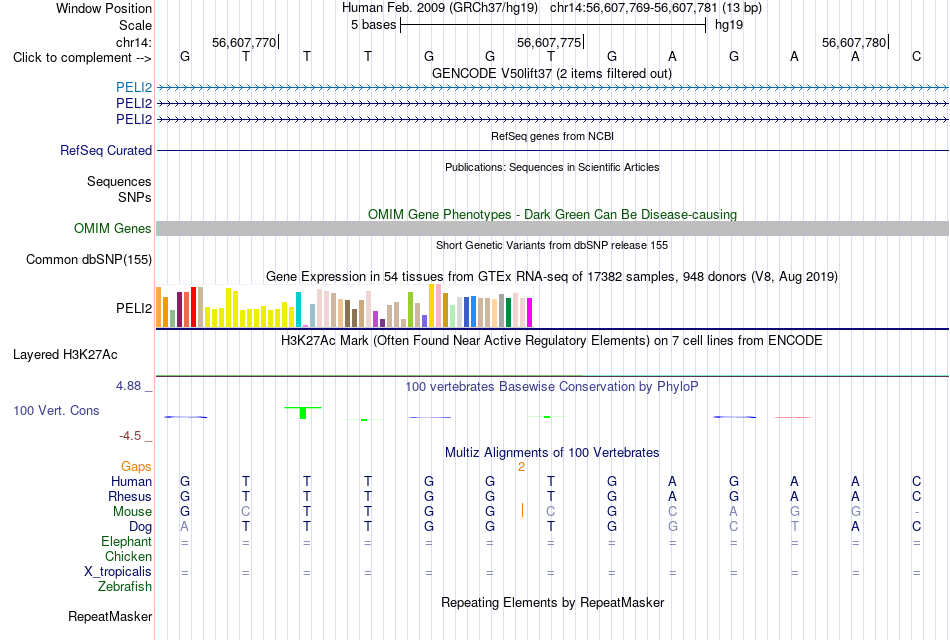Click the -4.5 lower PhyloP scale value

coord(130,436)
